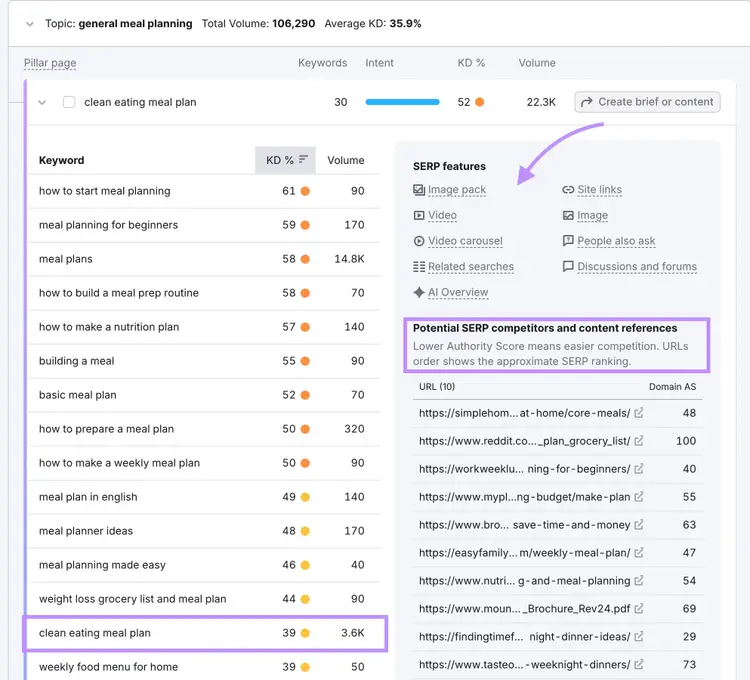Click the Volume column header in keyword table
The height and width of the screenshot is (680, 750).
click(x=345, y=160)
